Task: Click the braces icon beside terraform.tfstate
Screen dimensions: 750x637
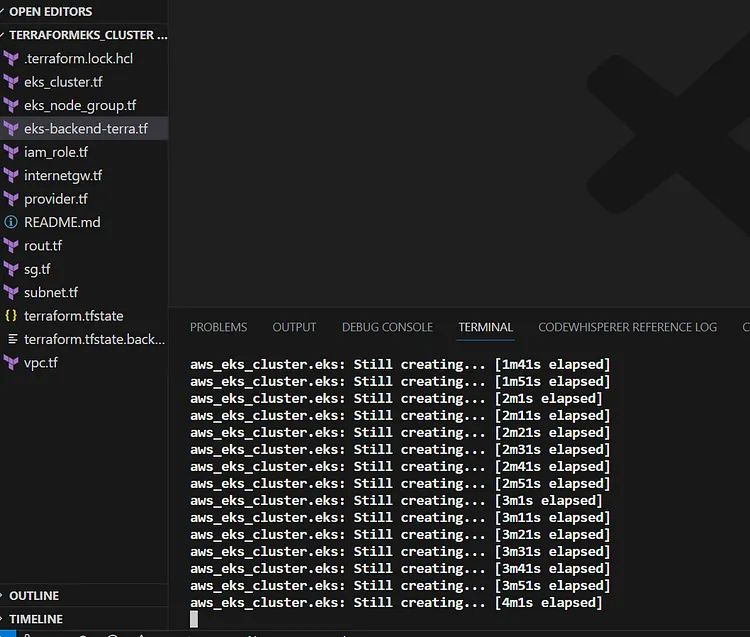Action: coord(11,316)
